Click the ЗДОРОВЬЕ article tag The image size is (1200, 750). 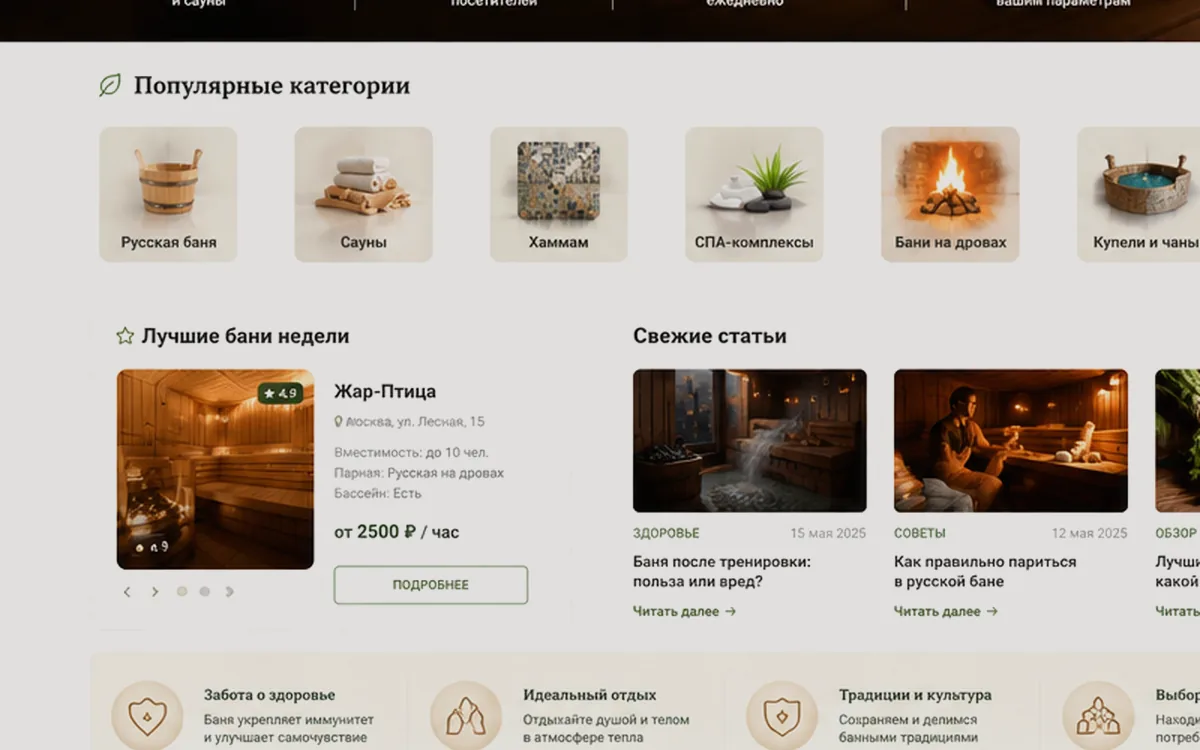click(x=666, y=533)
